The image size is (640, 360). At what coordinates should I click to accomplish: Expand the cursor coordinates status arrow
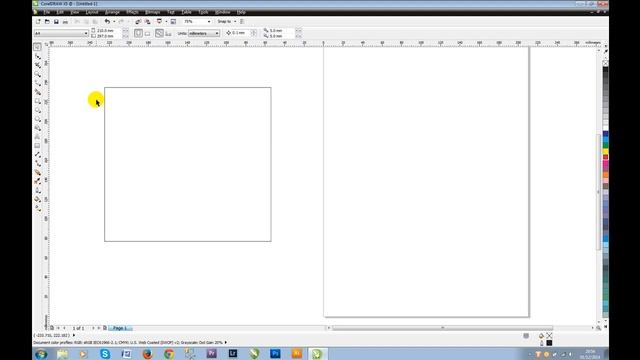74,335
